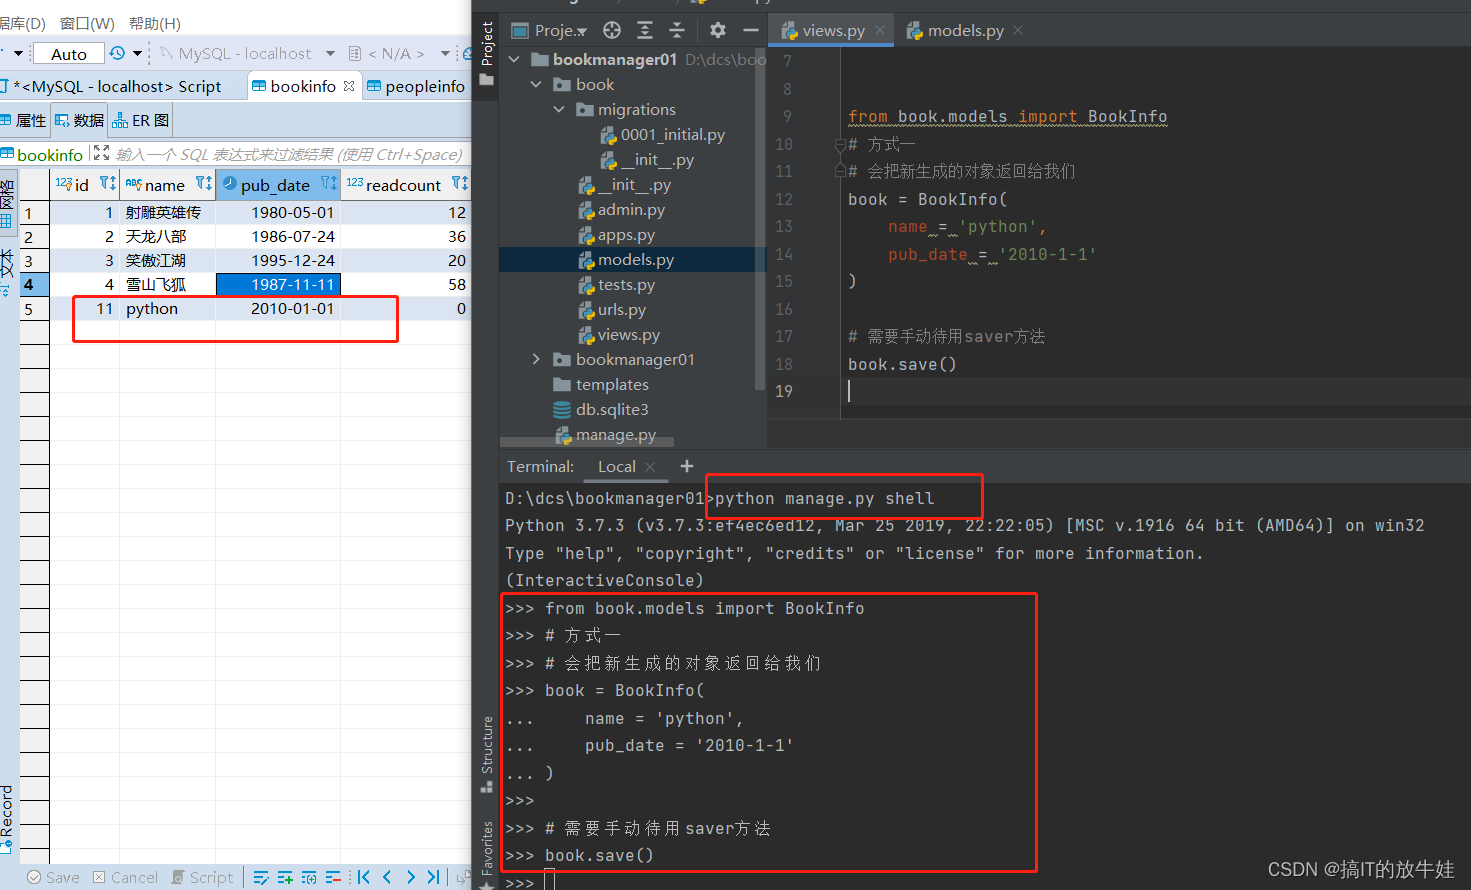Screen dimensions: 1471x890
Task: Open the 帮助(H) menu
Action: click(155, 23)
